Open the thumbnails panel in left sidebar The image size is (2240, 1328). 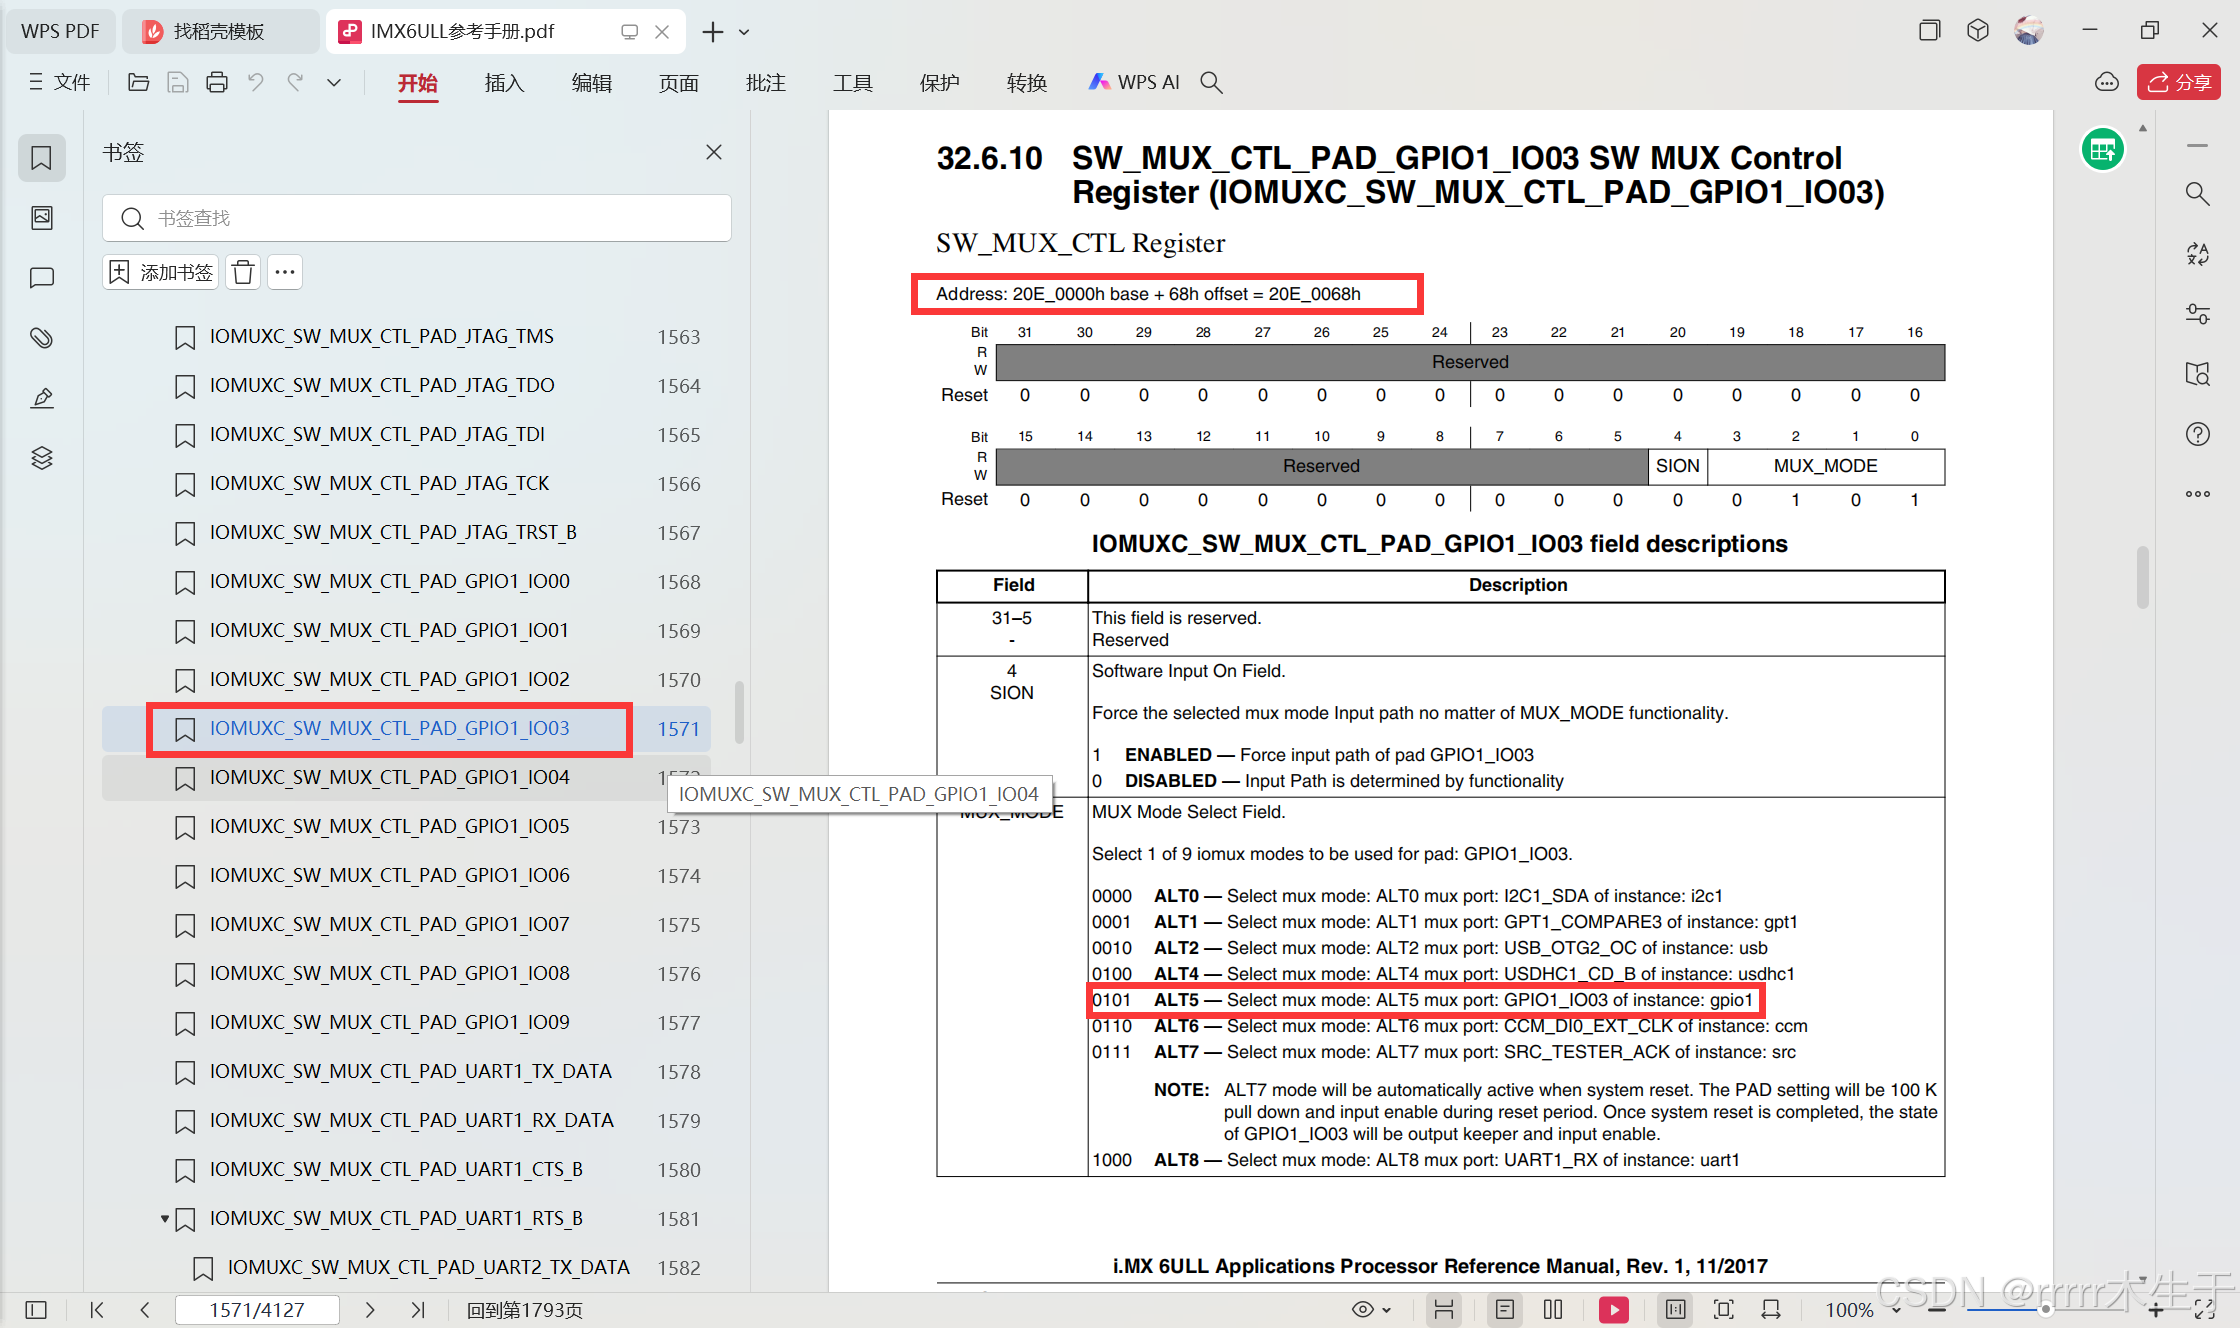(41, 218)
